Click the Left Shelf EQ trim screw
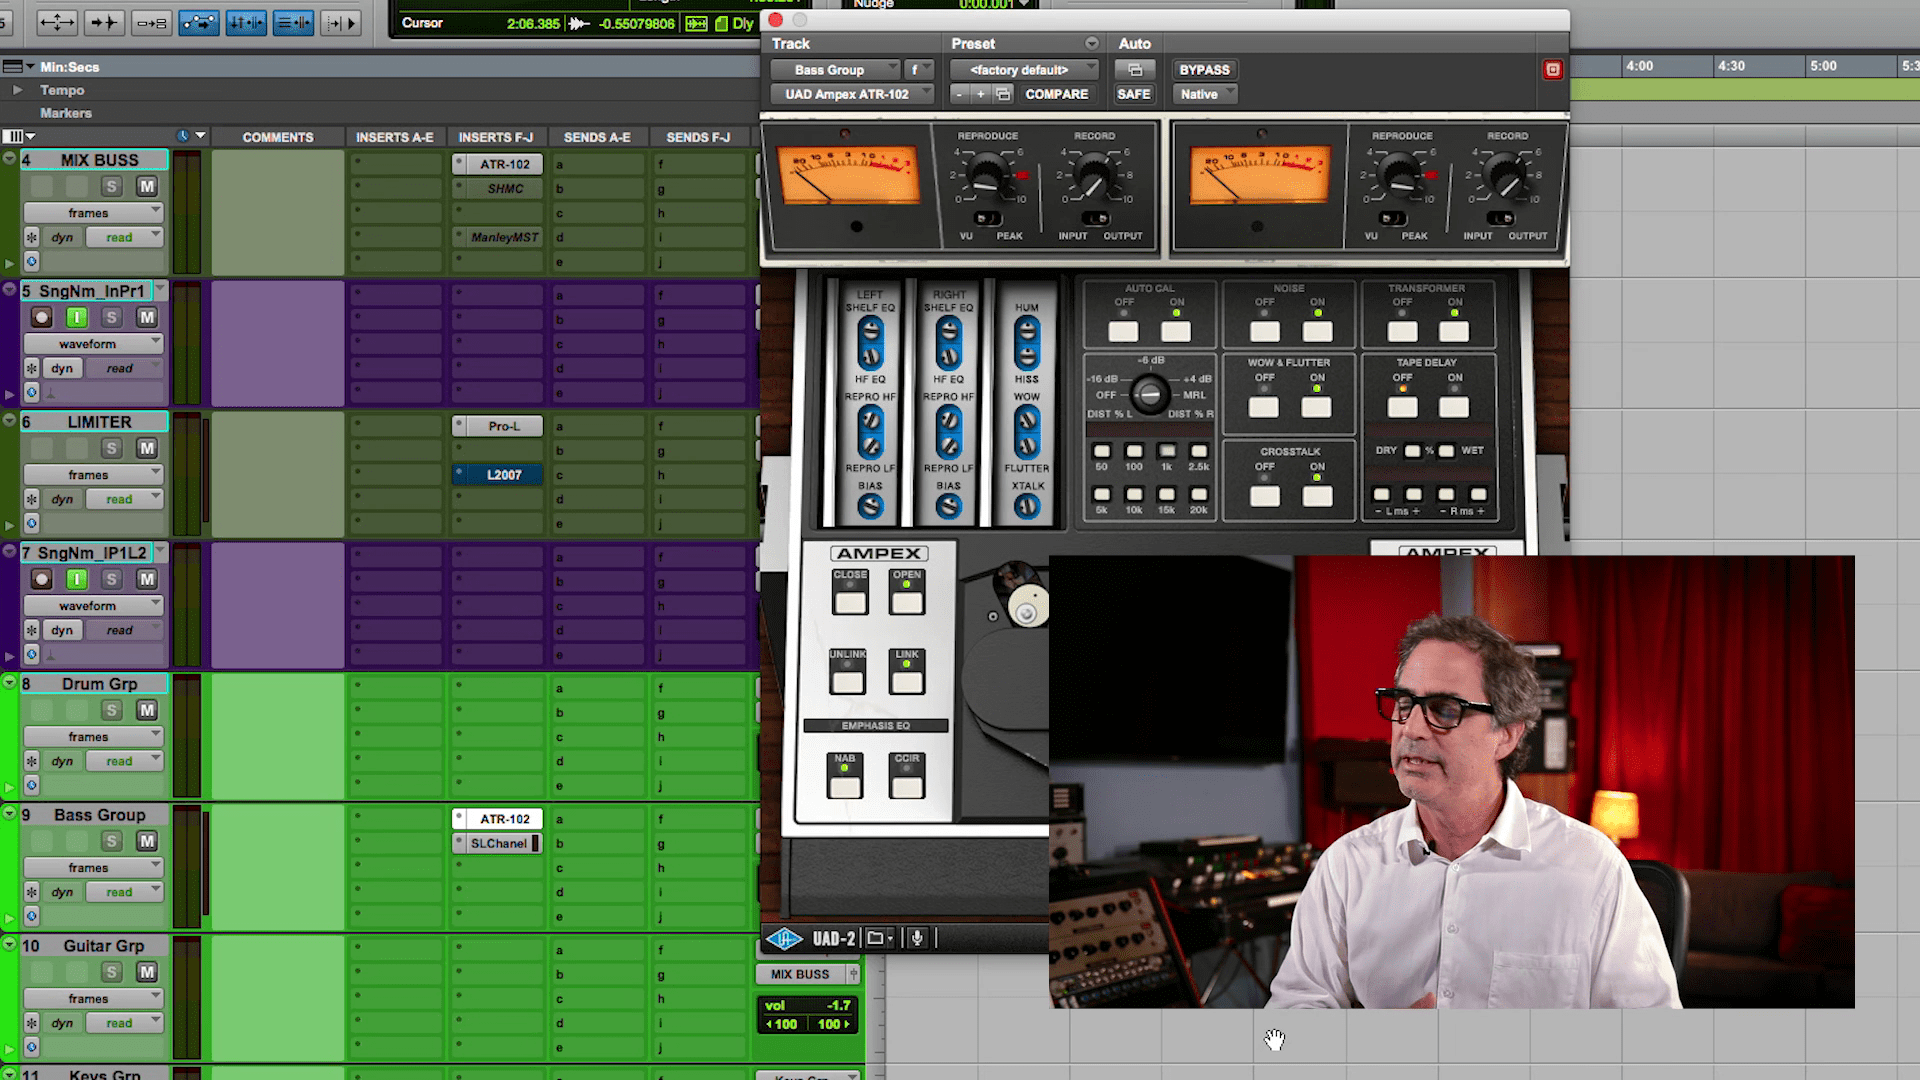Screen dimensions: 1920x1080 [870, 331]
